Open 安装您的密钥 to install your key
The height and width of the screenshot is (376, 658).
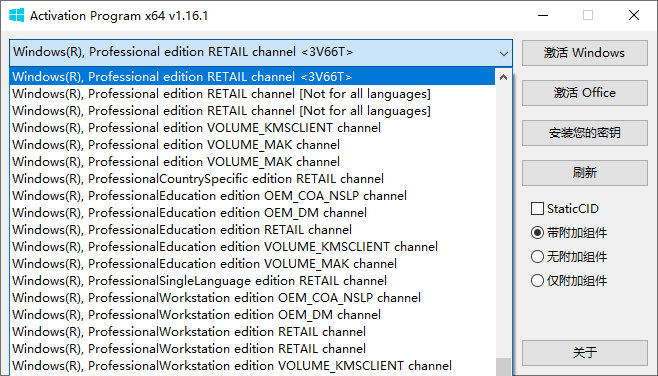(585, 133)
